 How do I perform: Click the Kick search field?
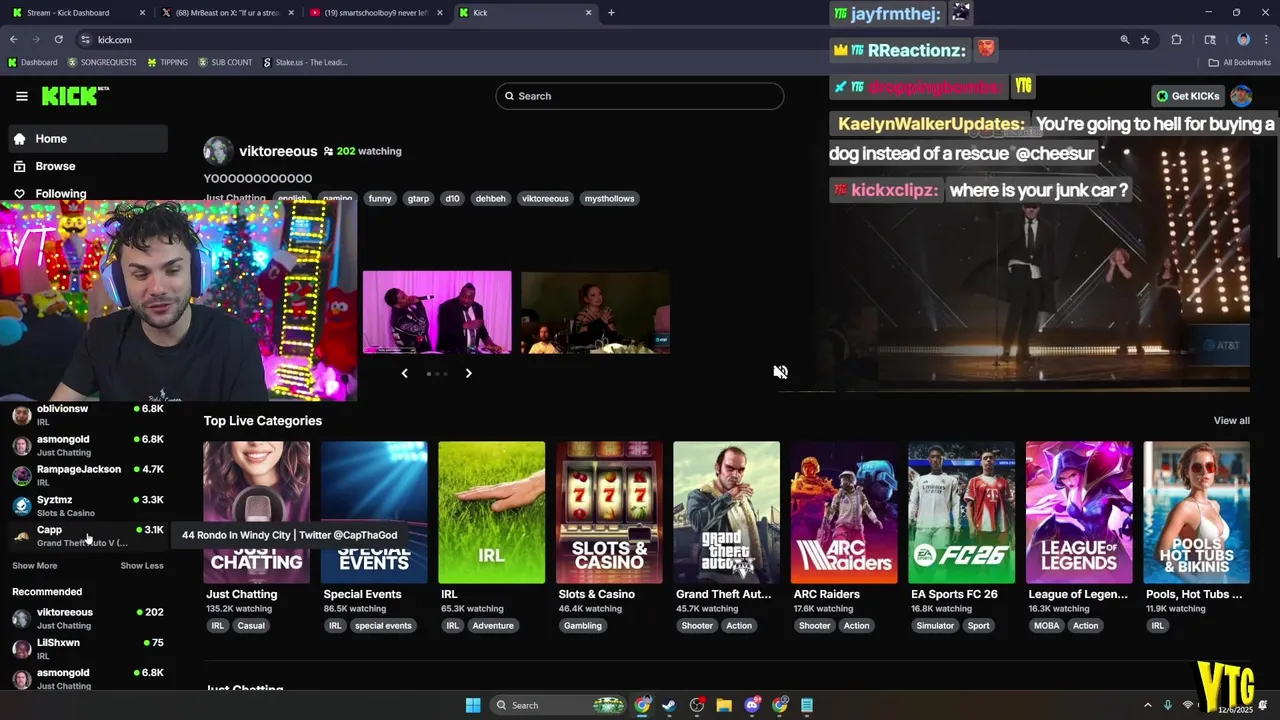click(640, 96)
